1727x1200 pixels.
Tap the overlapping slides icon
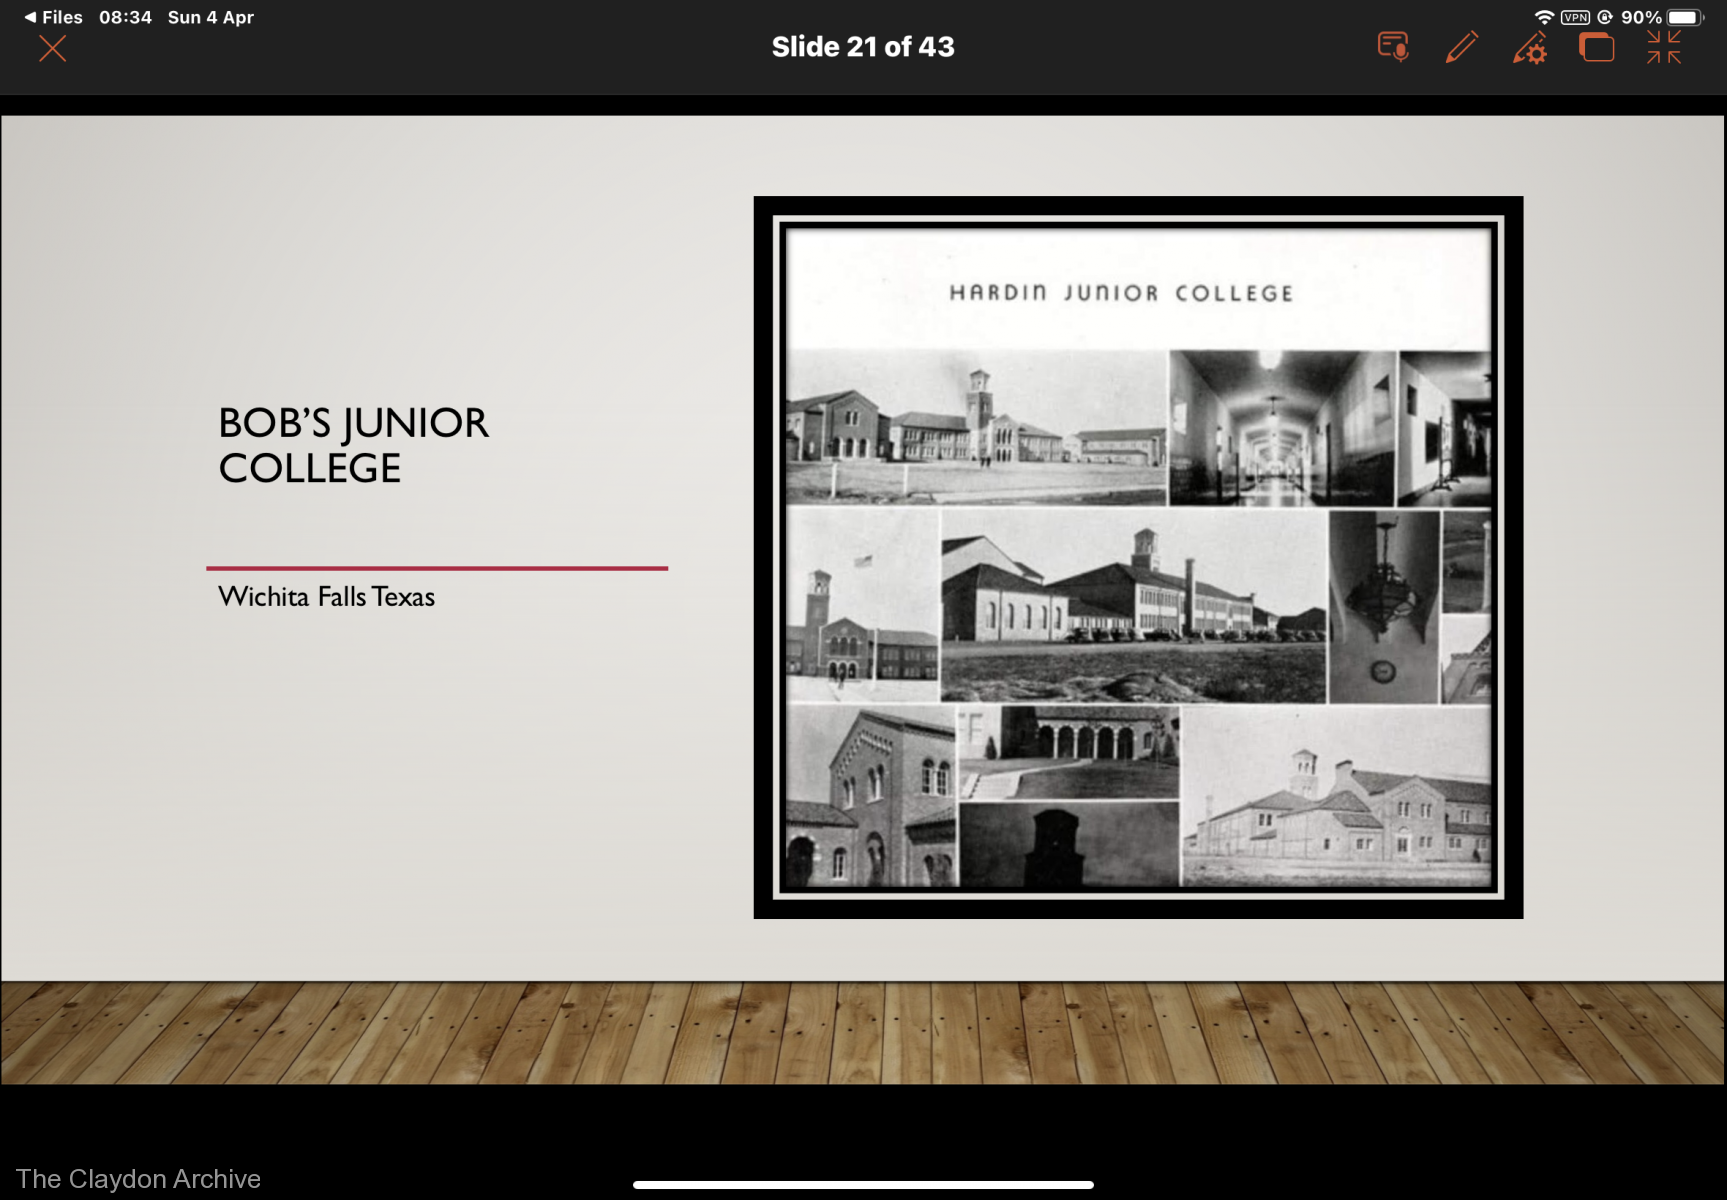pos(1596,47)
